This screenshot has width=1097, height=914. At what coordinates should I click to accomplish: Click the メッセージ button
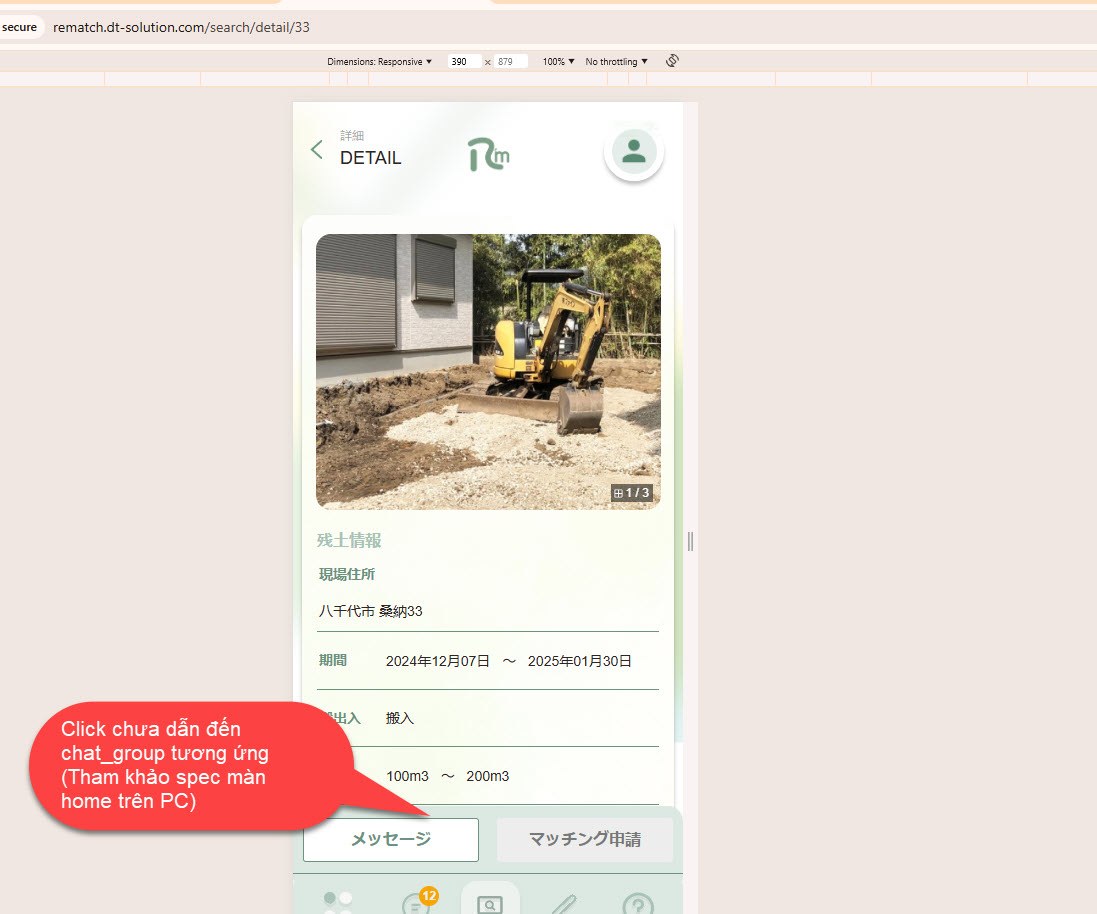(x=391, y=840)
